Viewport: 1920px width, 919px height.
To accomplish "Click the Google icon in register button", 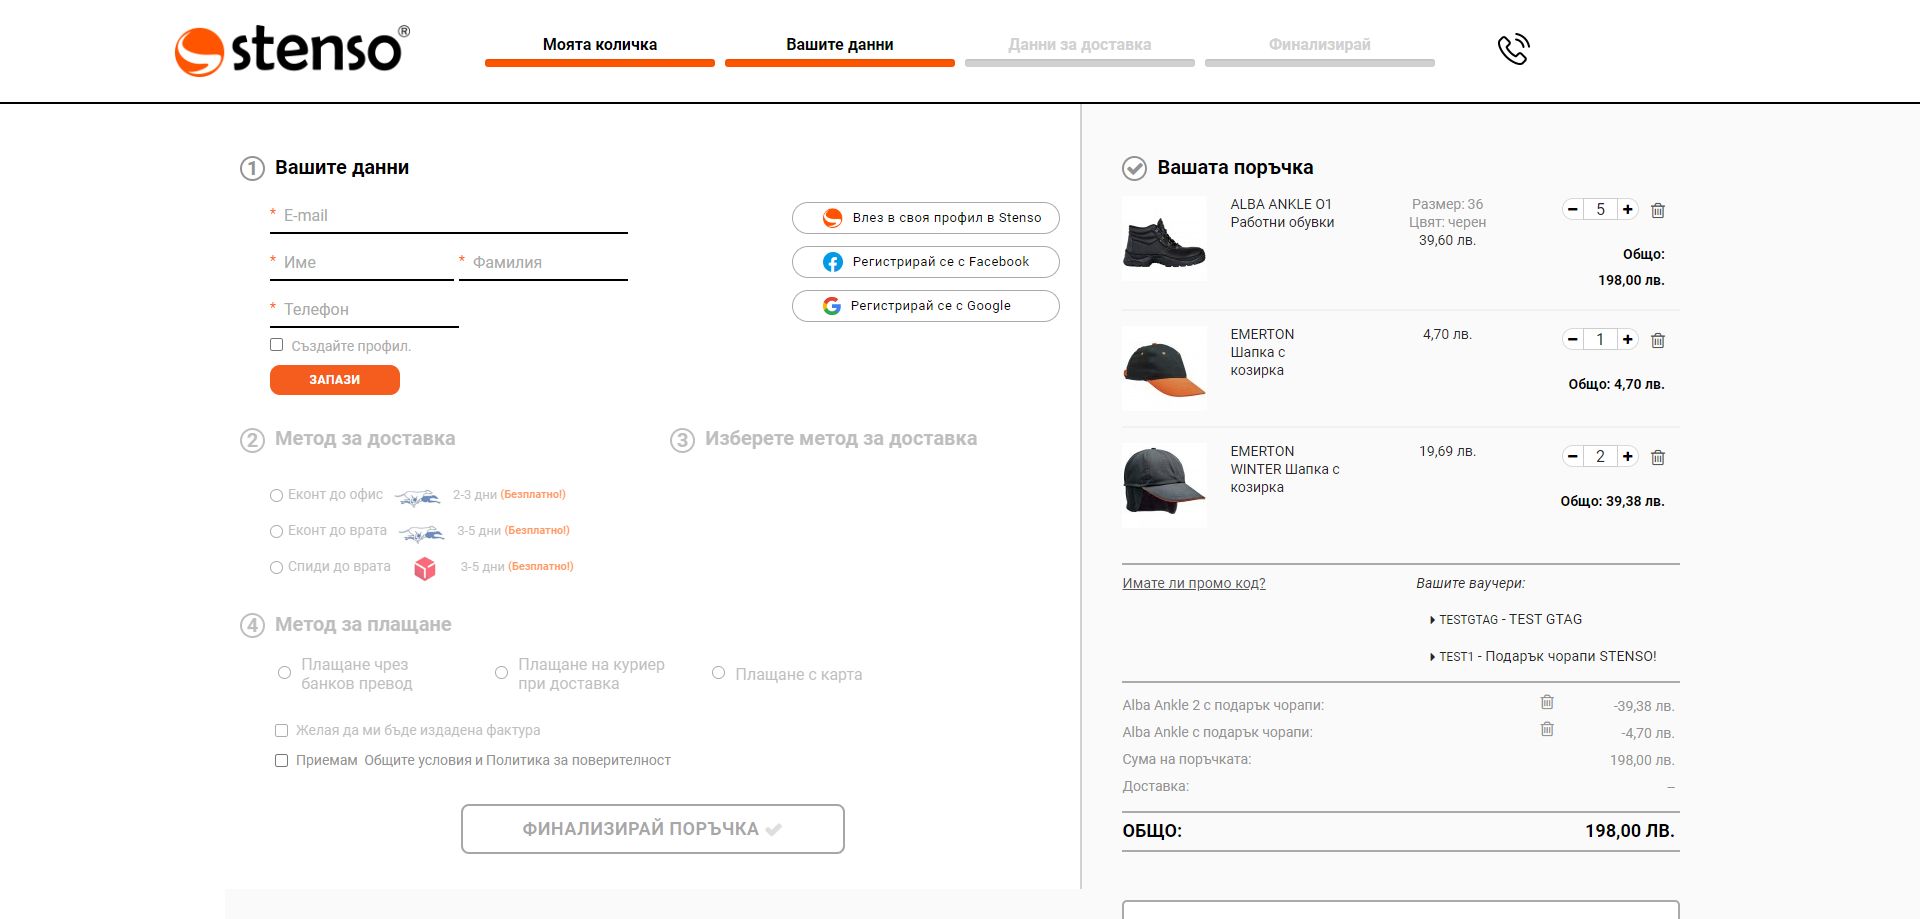I will [x=832, y=306].
